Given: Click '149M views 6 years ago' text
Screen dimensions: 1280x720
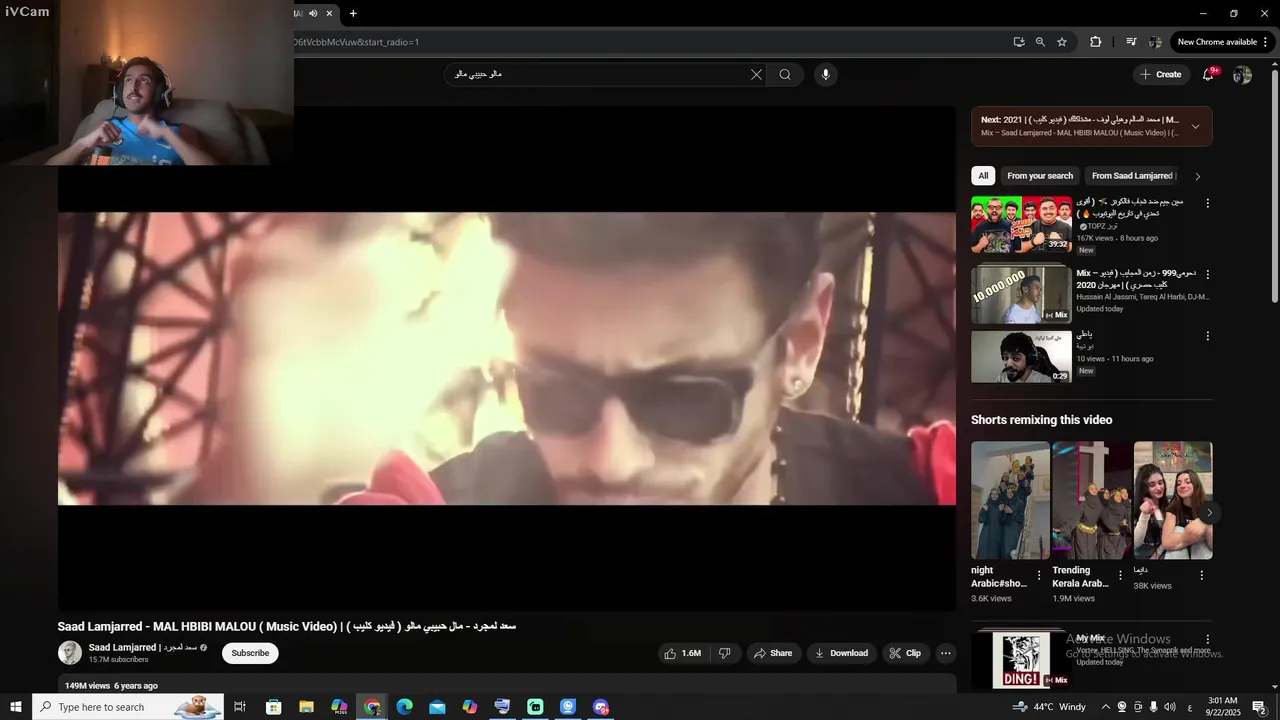Looking at the screenshot, I should tap(111, 686).
